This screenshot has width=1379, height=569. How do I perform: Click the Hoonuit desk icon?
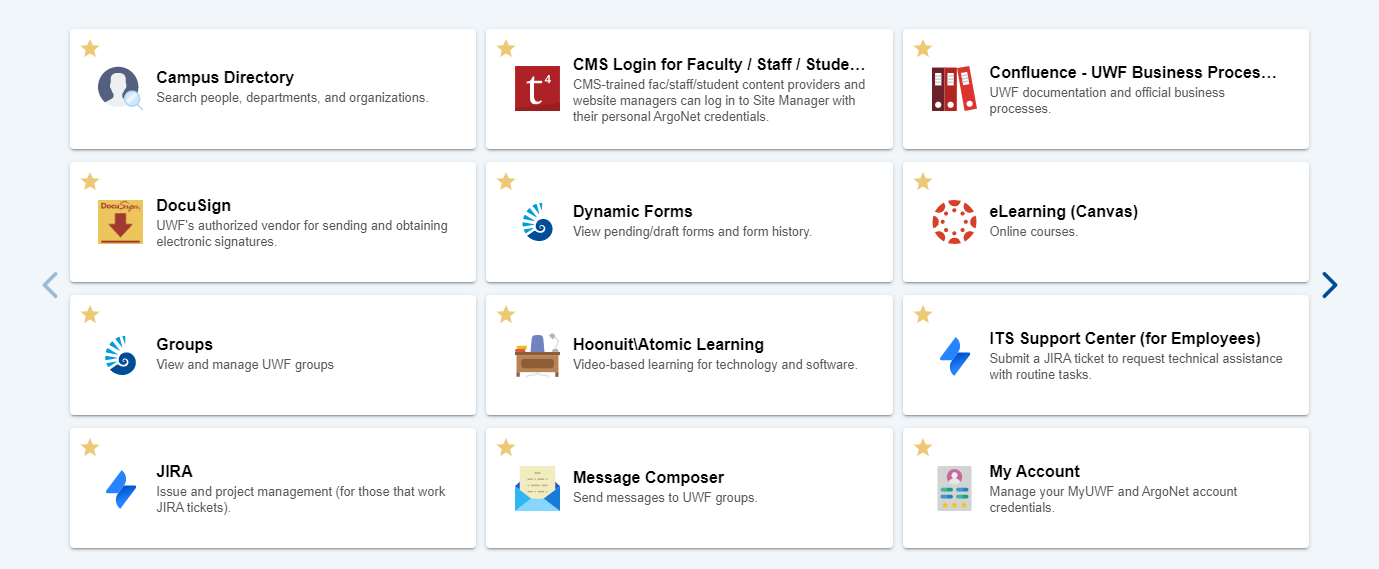click(537, 355)
